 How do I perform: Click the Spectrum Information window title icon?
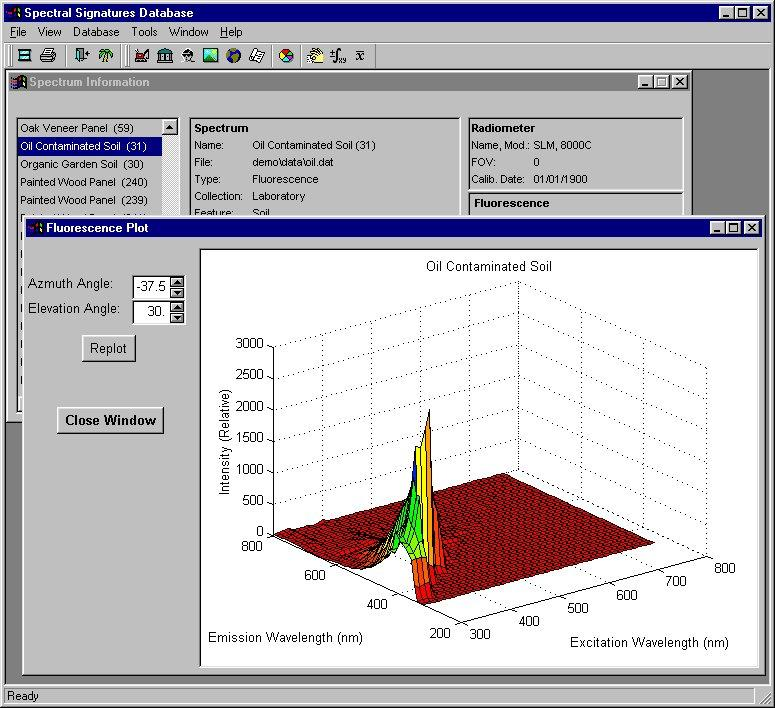[x=18, y=82]
